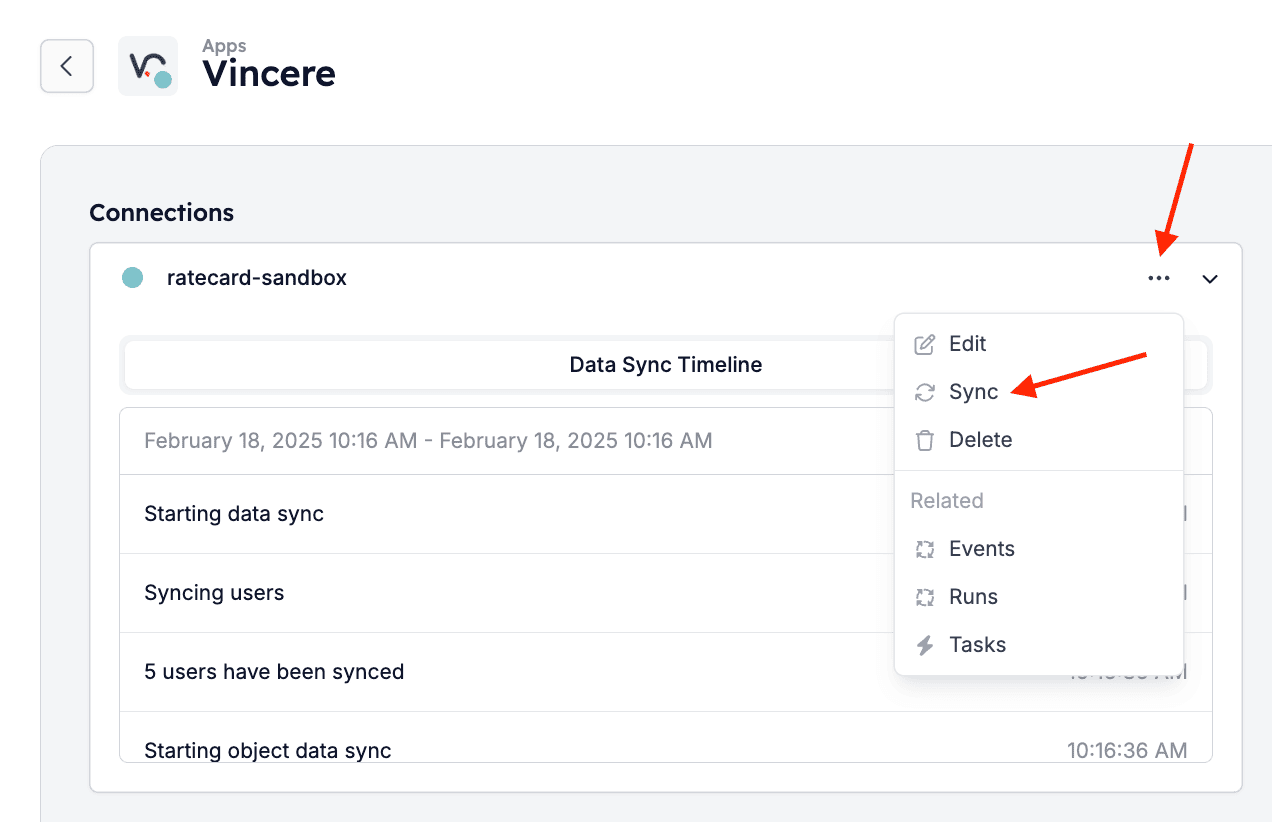Switch to the Data Sync Timeline tab
Viewport: 1272px width, 822px height.
point(666,365)
